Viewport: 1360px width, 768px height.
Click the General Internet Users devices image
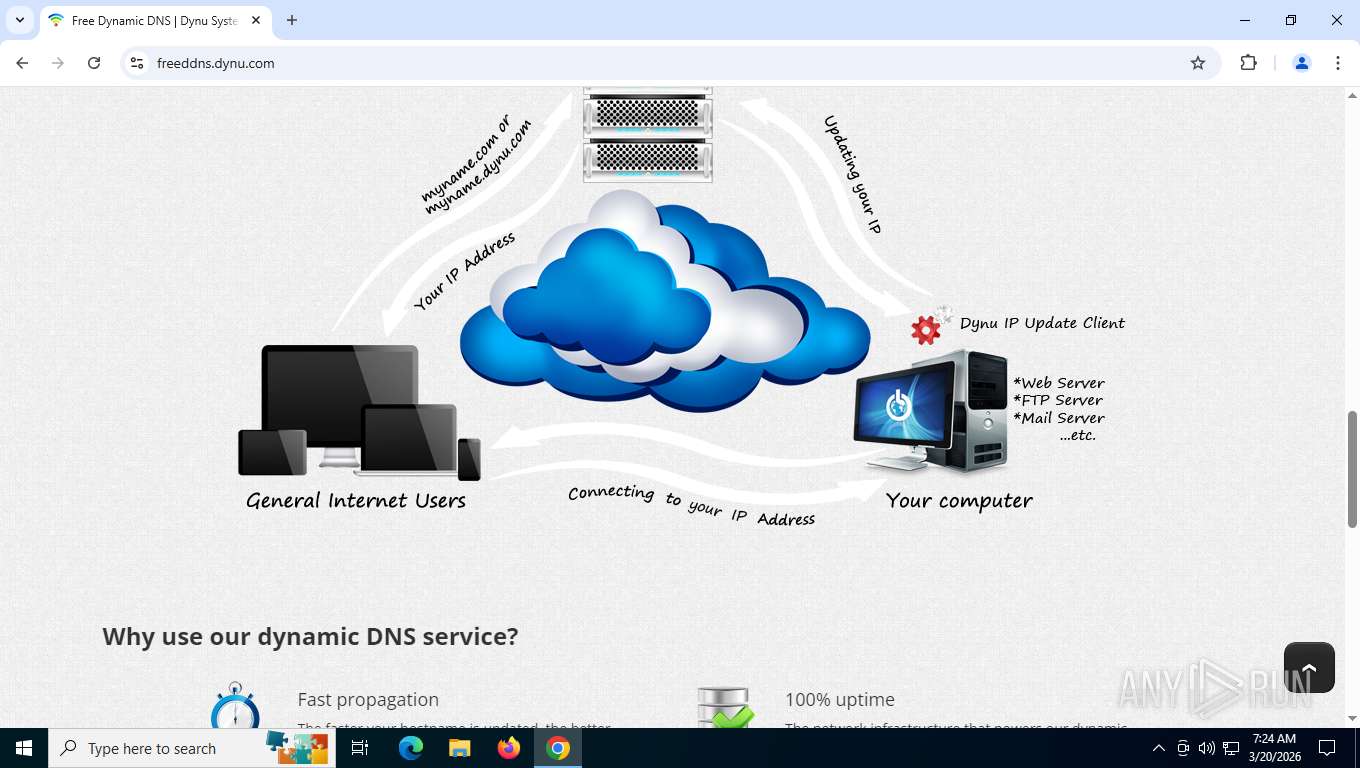click(x=360, y=412)
